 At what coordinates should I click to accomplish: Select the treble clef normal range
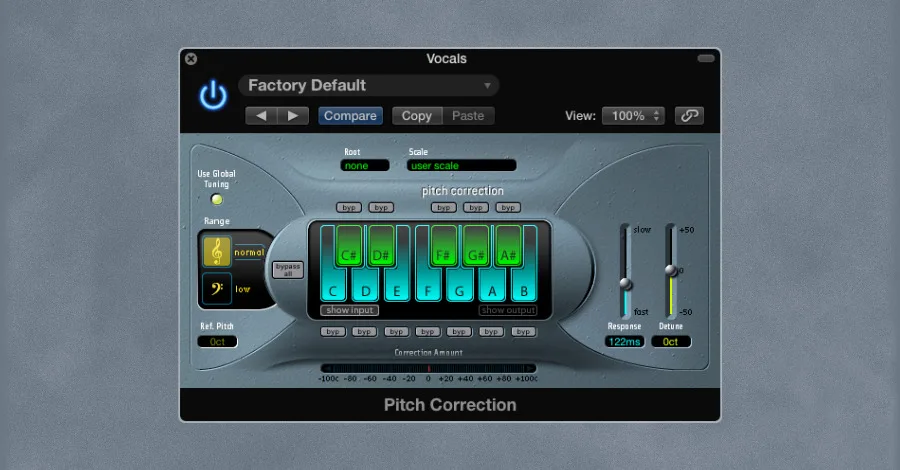[x=217, y=251]
